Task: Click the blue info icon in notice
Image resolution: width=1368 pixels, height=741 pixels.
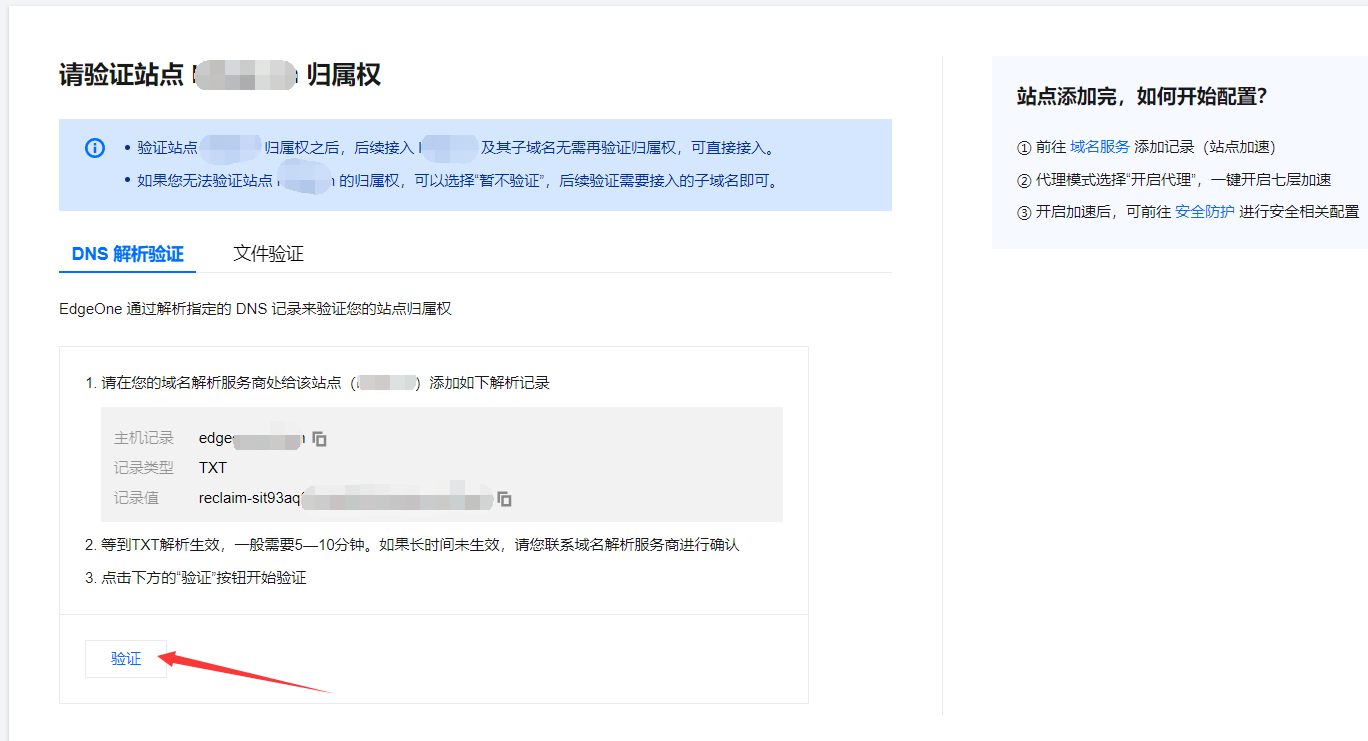Action: (95, 148)
